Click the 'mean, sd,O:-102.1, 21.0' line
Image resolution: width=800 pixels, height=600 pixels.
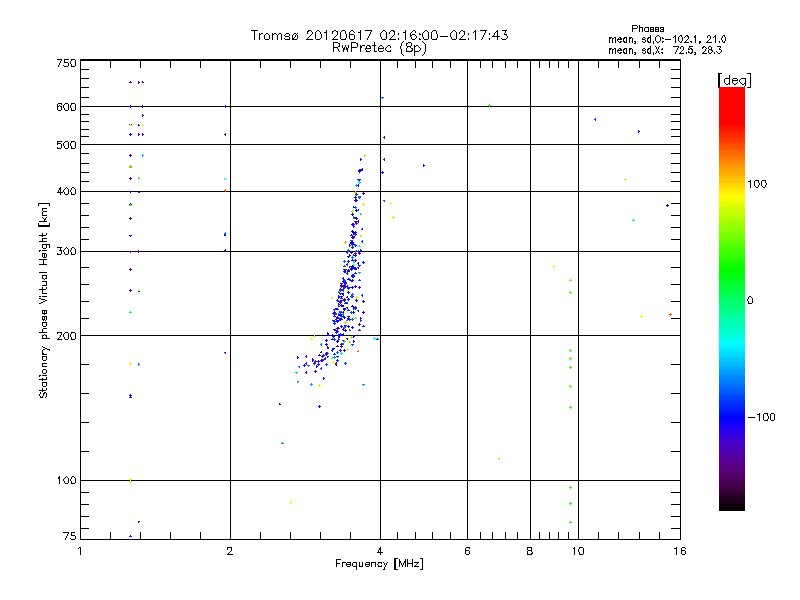pos(667,39)
